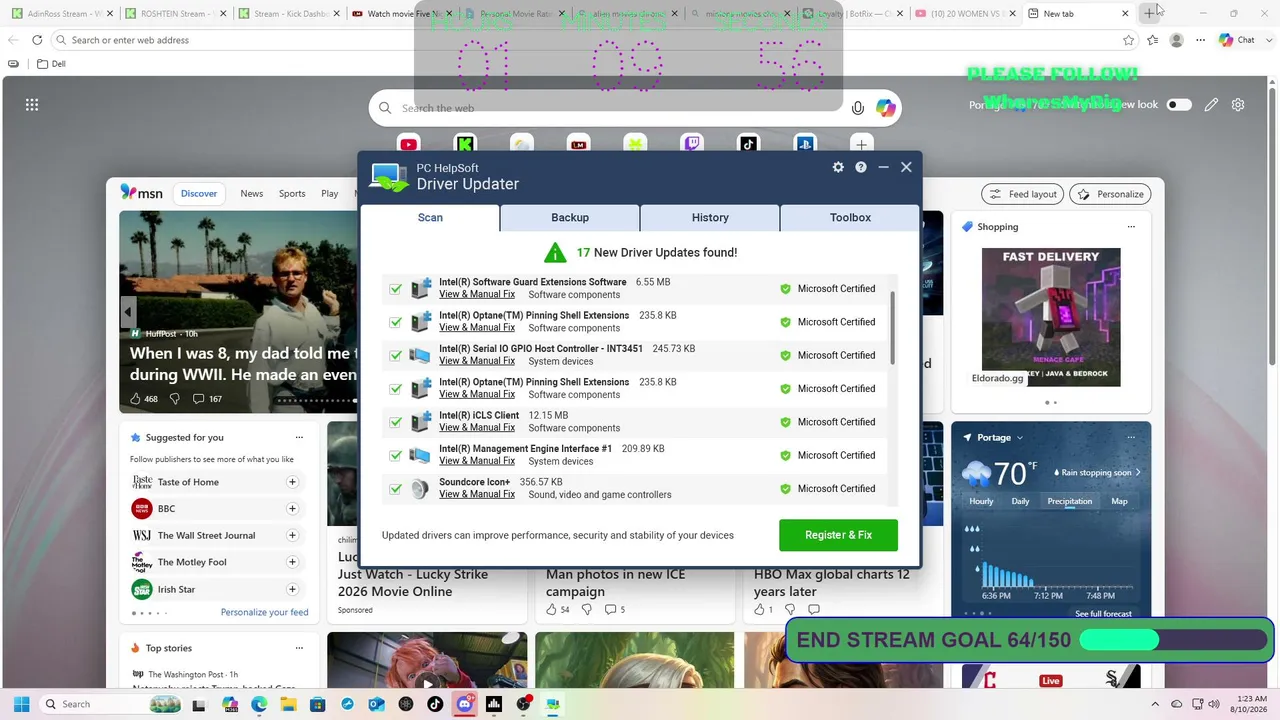This screenshot has width=1280, height=720.
Task: Open weather card more options menu
Action: pos(1131,438)
